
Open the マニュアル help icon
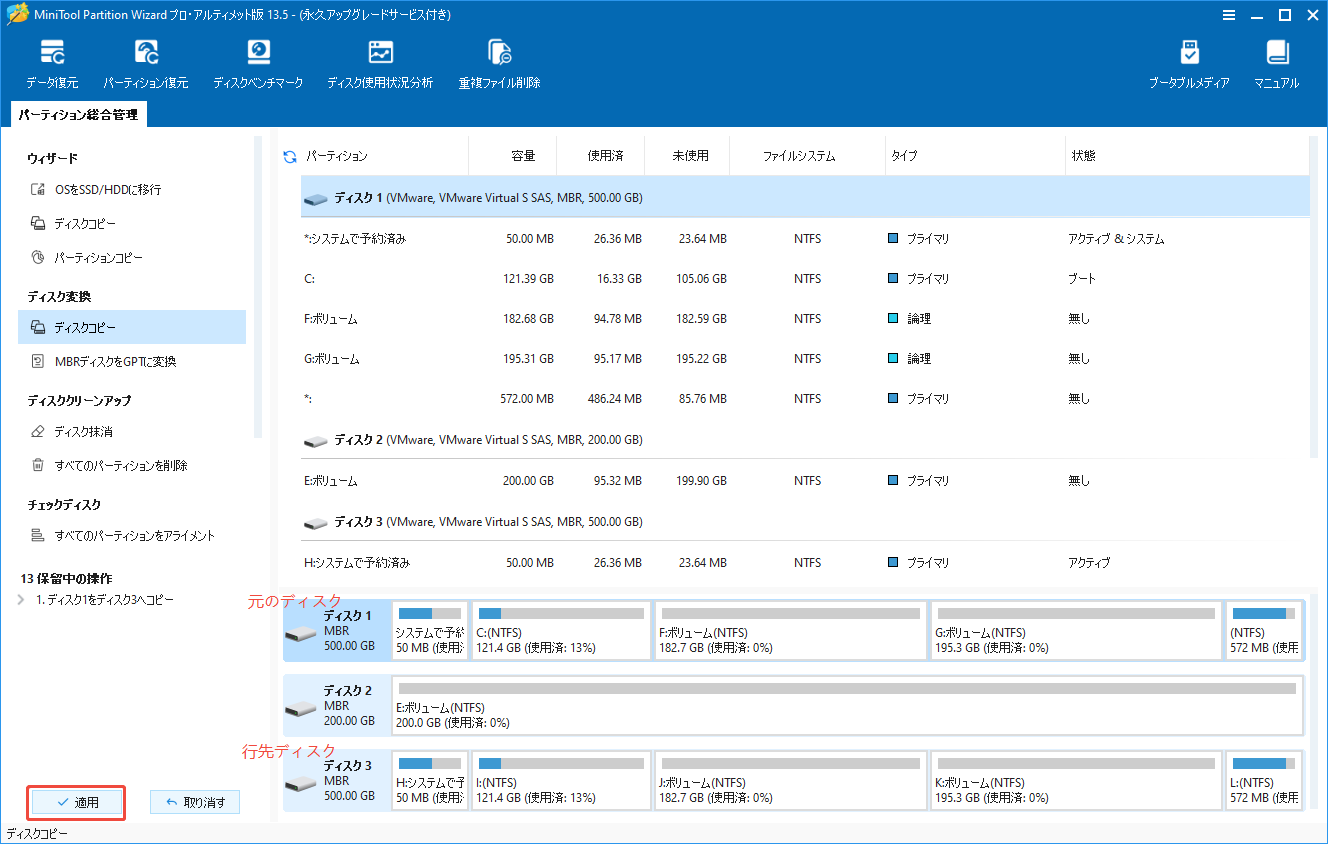pos(1276,60)
